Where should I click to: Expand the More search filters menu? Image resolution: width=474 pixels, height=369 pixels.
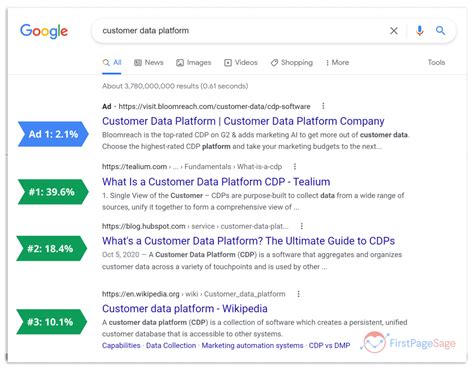click(337, 62)
